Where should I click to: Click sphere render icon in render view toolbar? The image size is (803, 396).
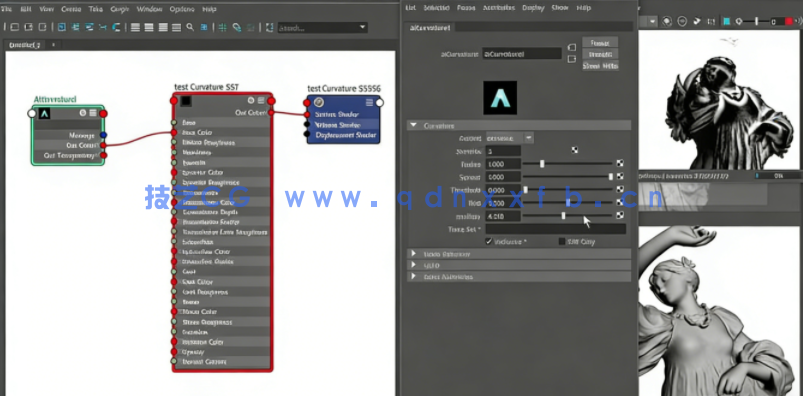pos(667,22)
